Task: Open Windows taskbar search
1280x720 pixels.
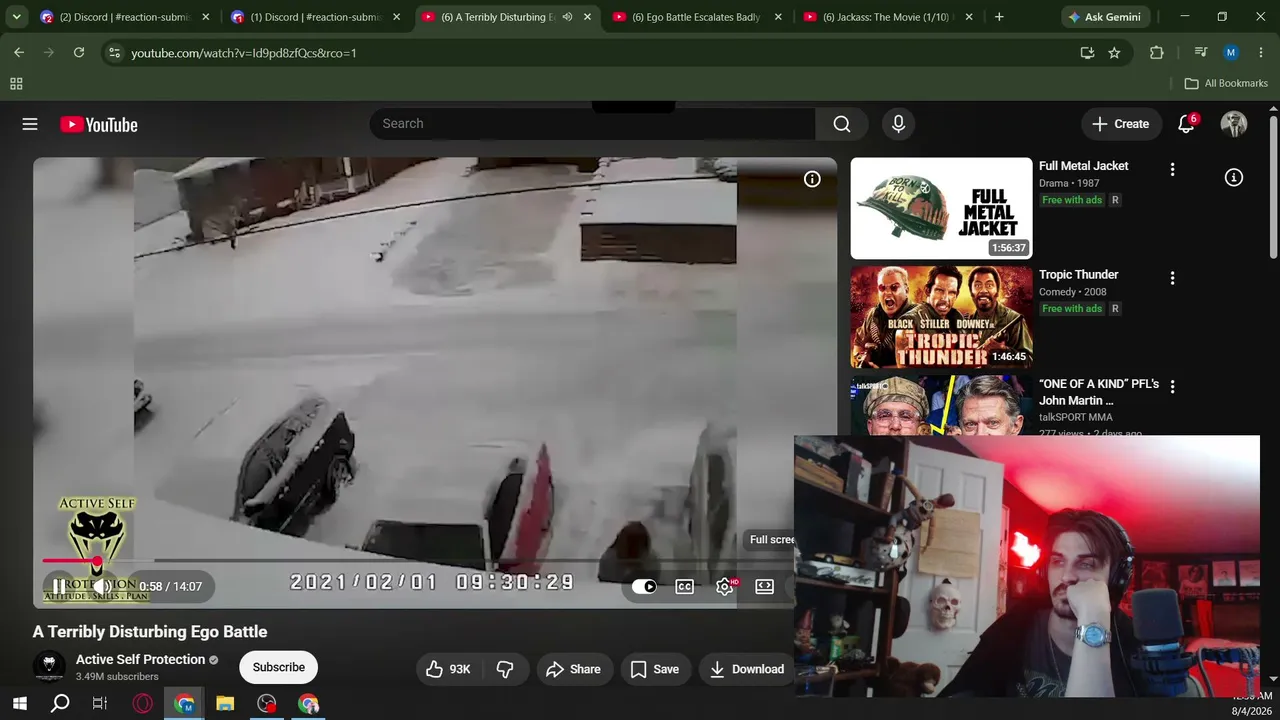Action: click(60, 704)
